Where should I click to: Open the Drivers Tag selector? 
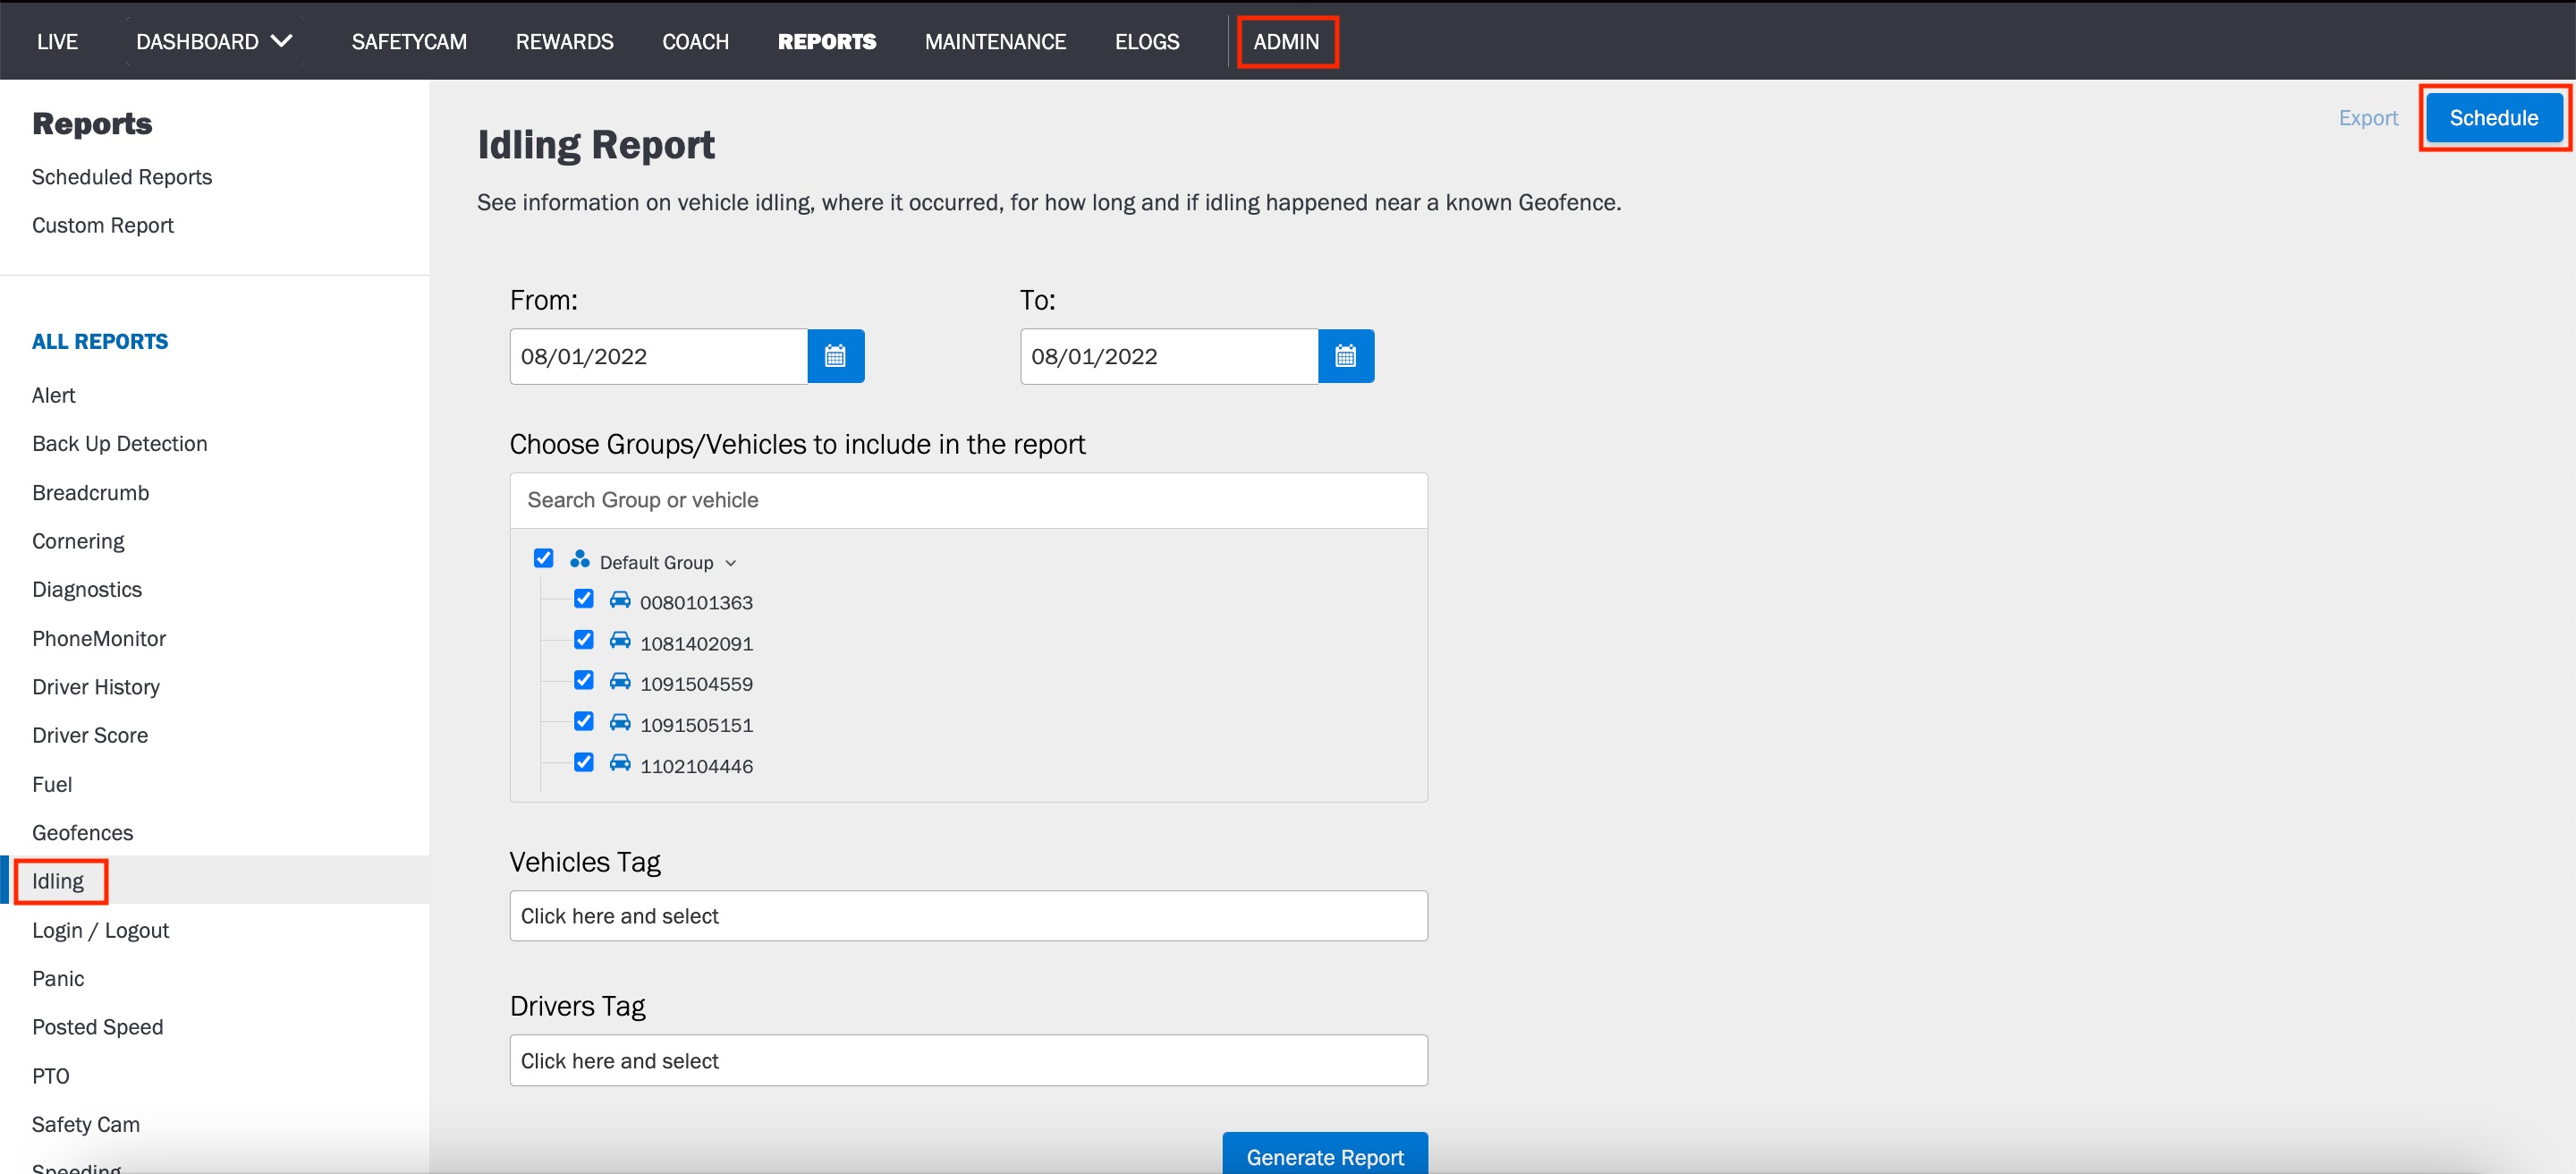[x=968, y=1060]
